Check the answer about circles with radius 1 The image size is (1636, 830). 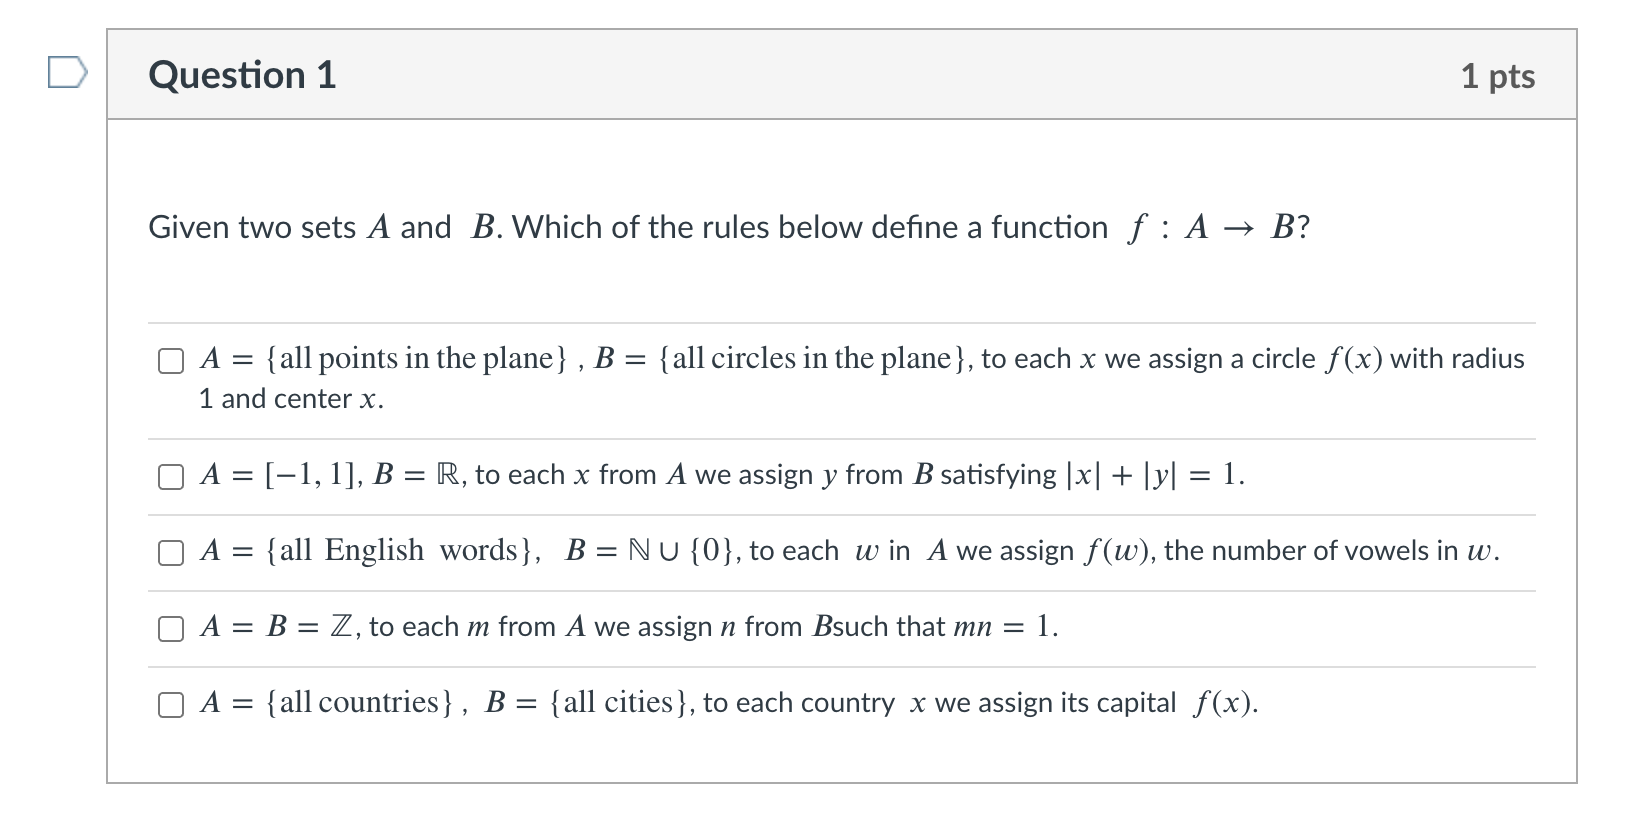170,360
